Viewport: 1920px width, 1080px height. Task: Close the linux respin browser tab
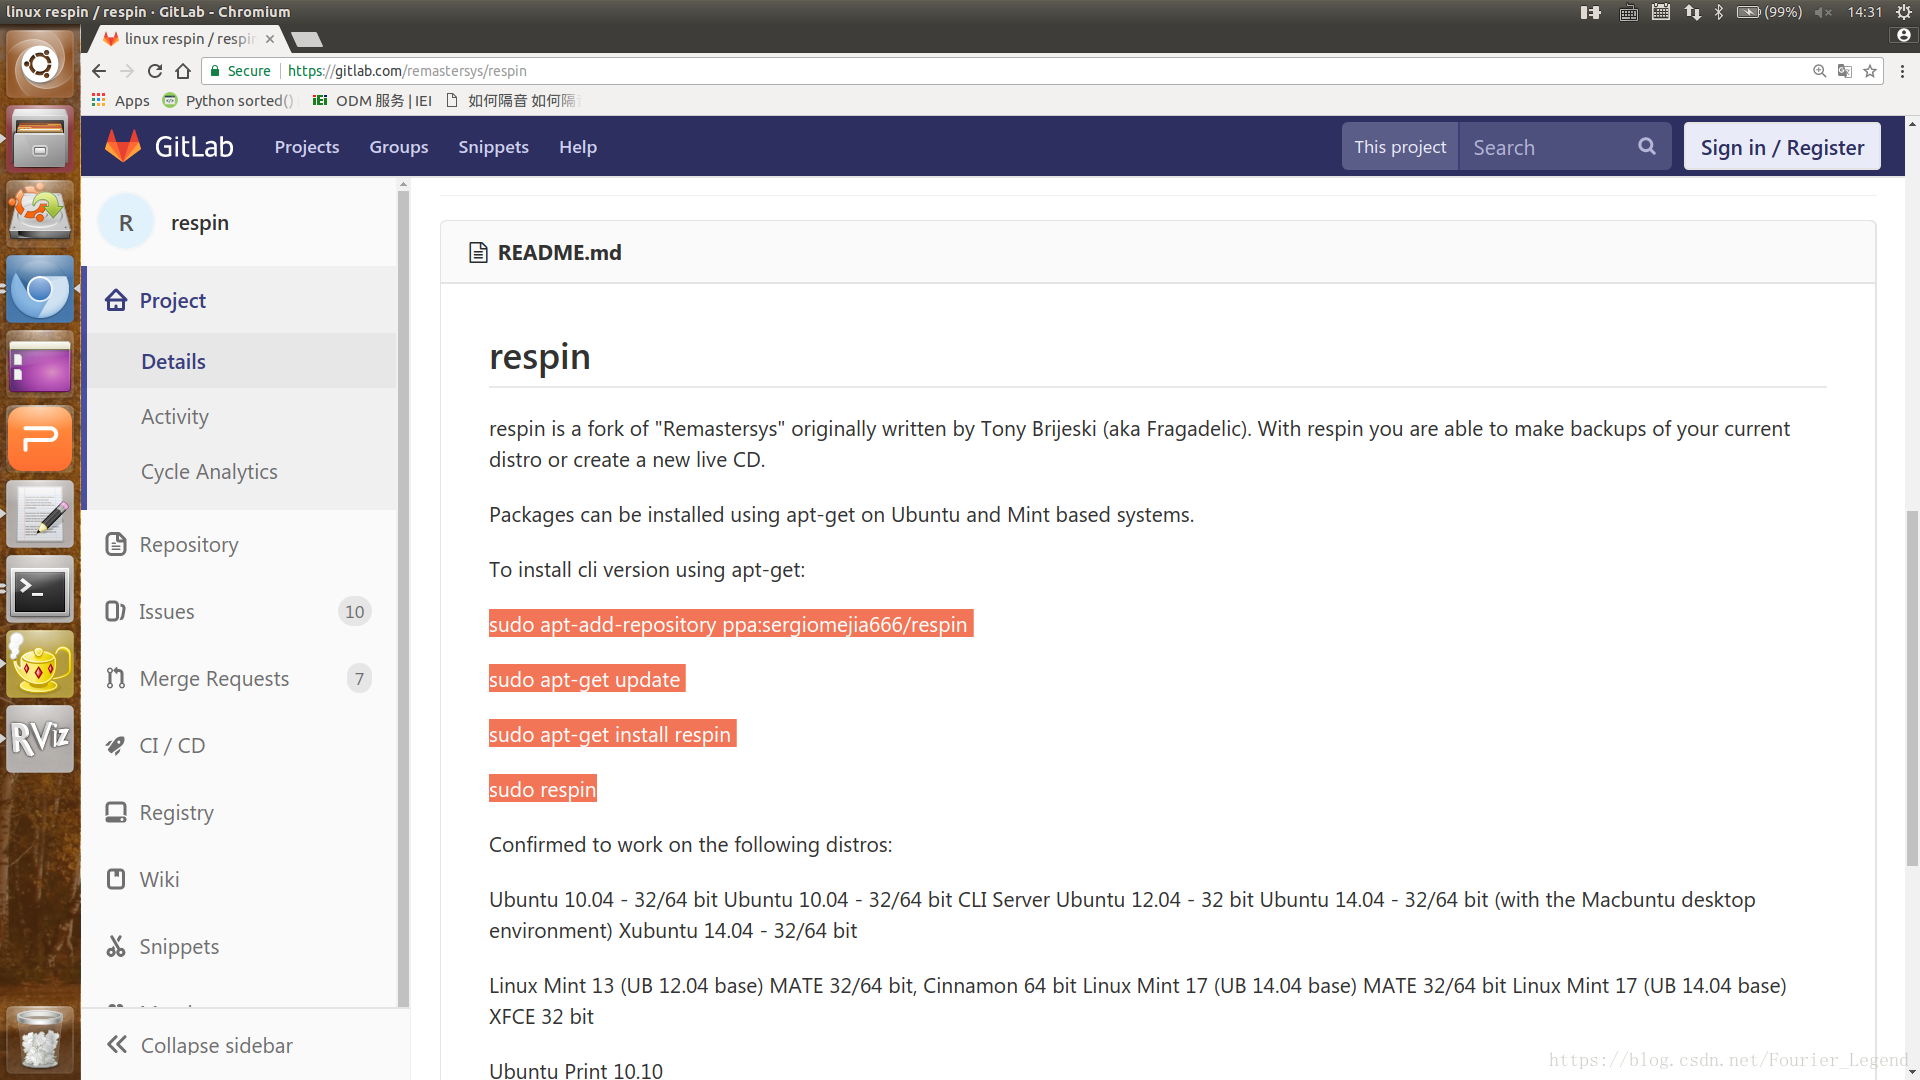pos(270,39)
